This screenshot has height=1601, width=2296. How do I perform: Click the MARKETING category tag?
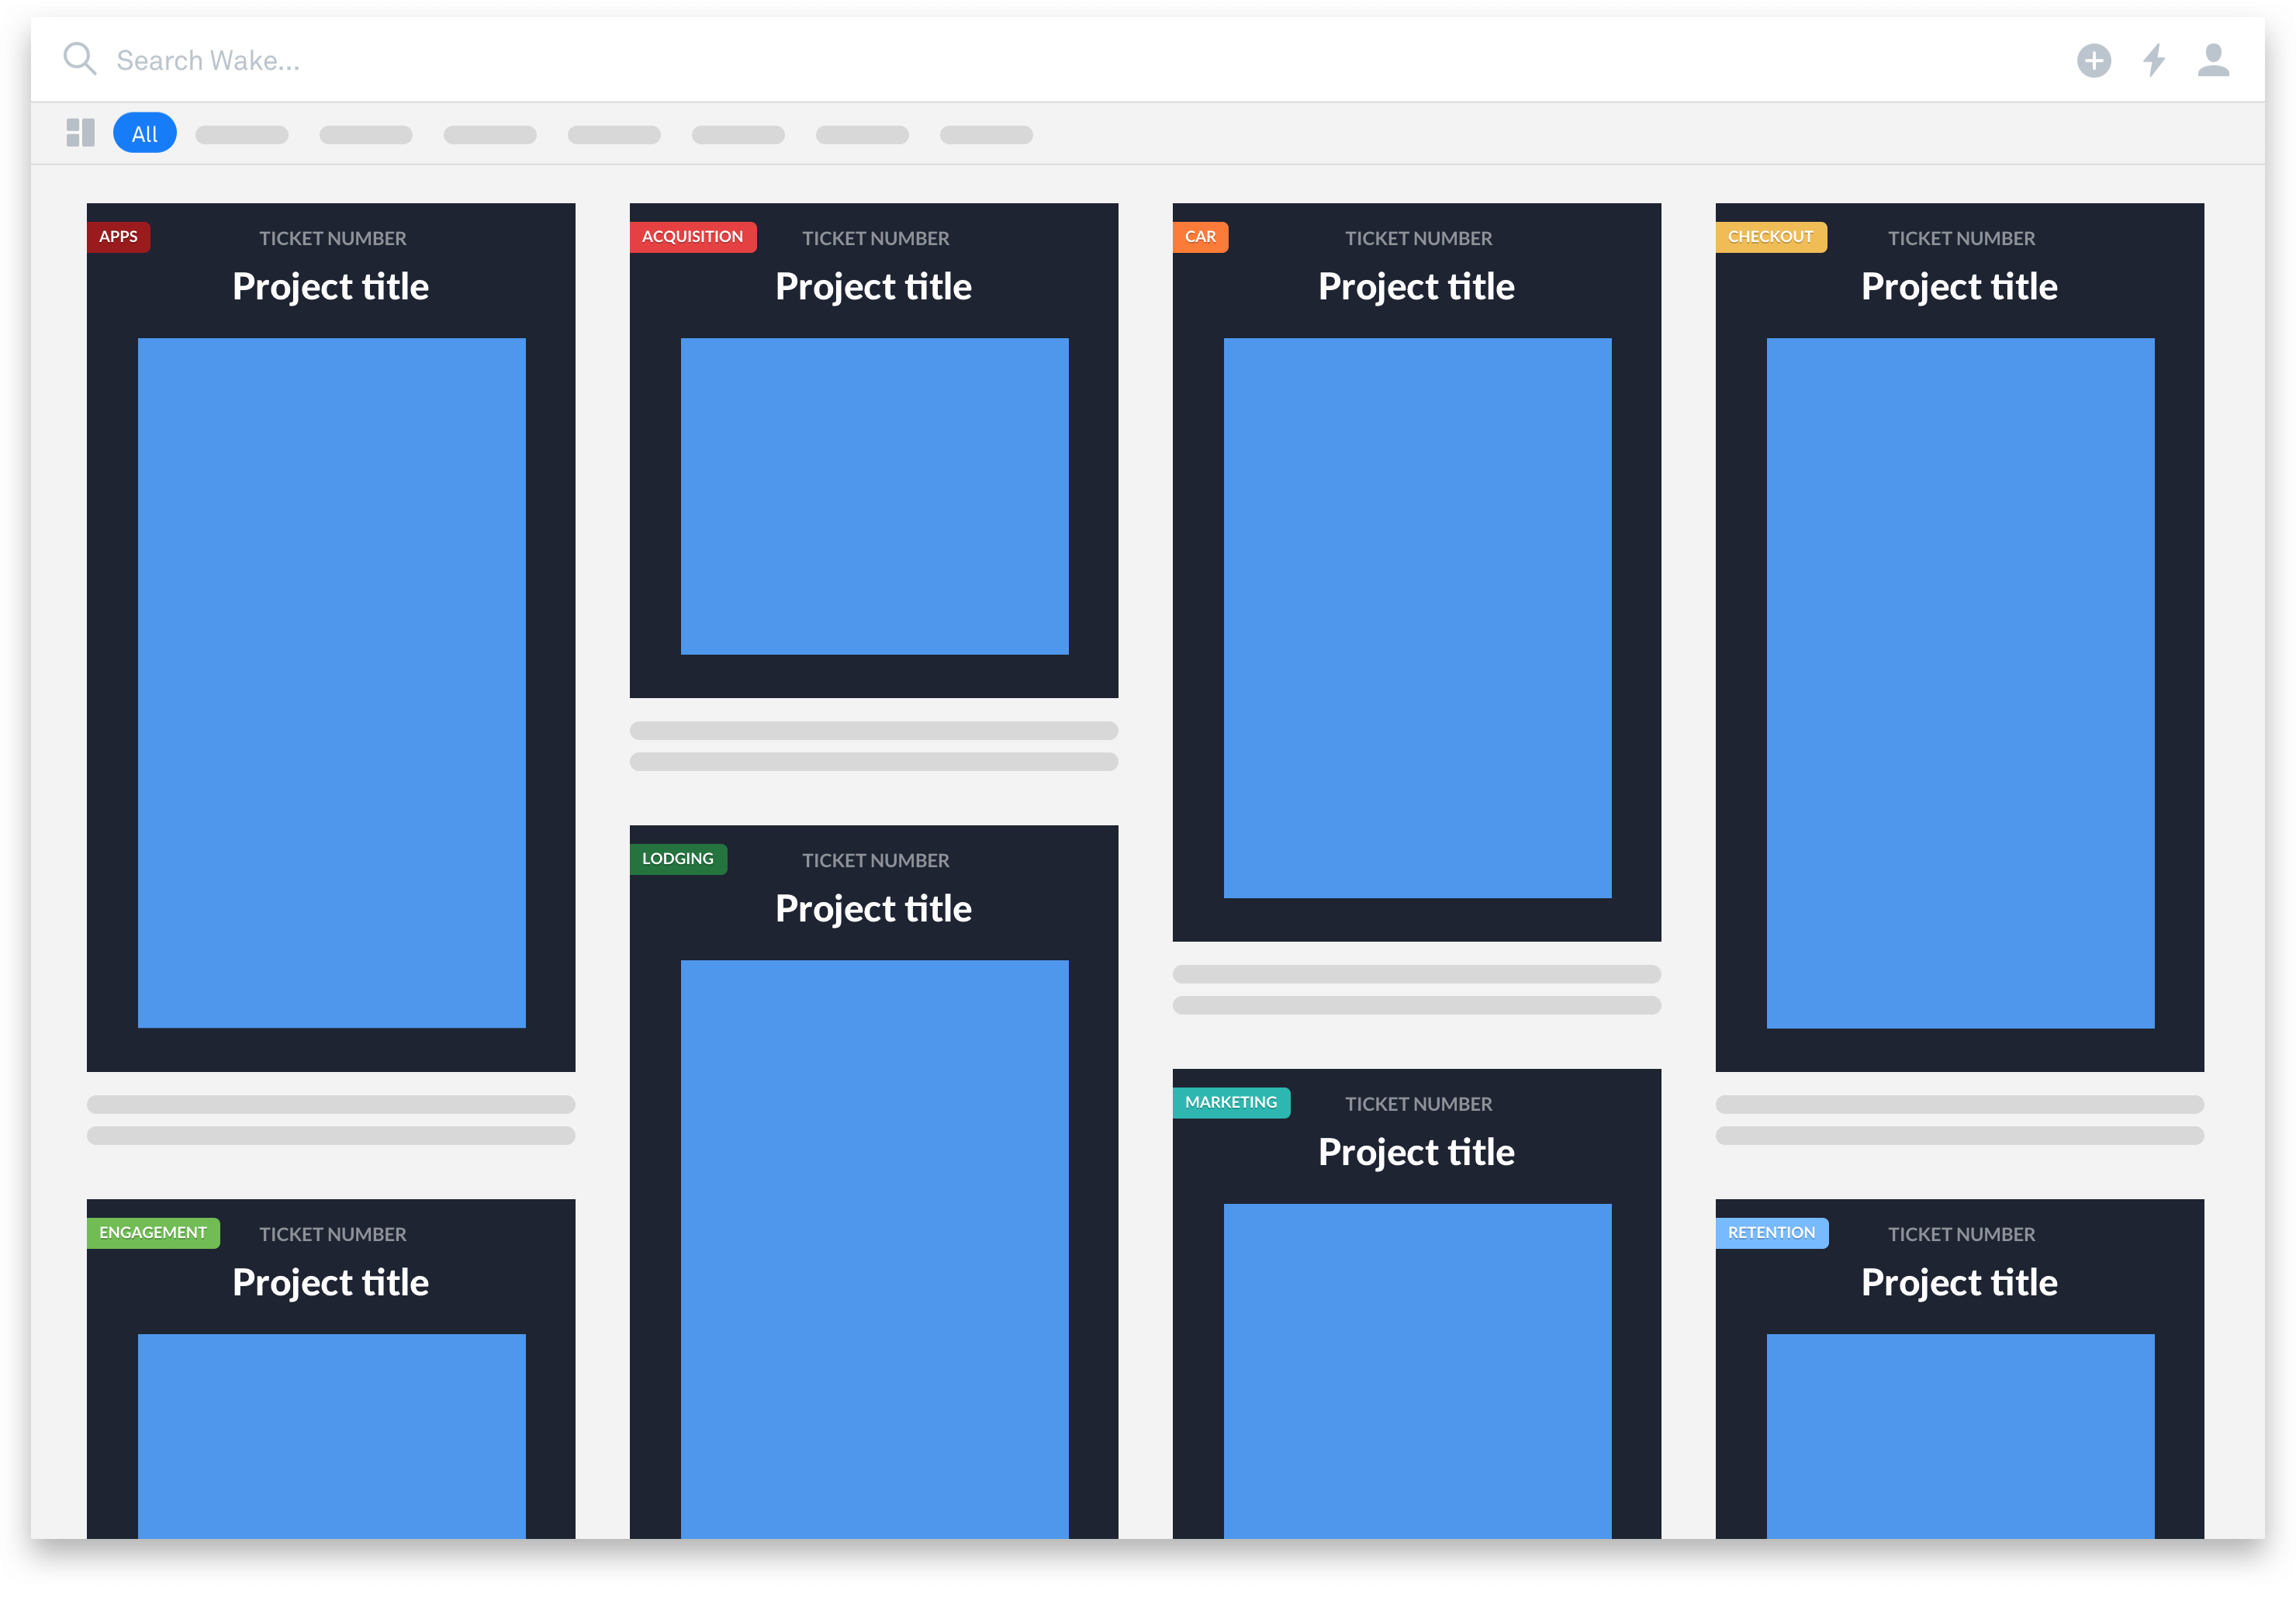click(1231, 1102)
